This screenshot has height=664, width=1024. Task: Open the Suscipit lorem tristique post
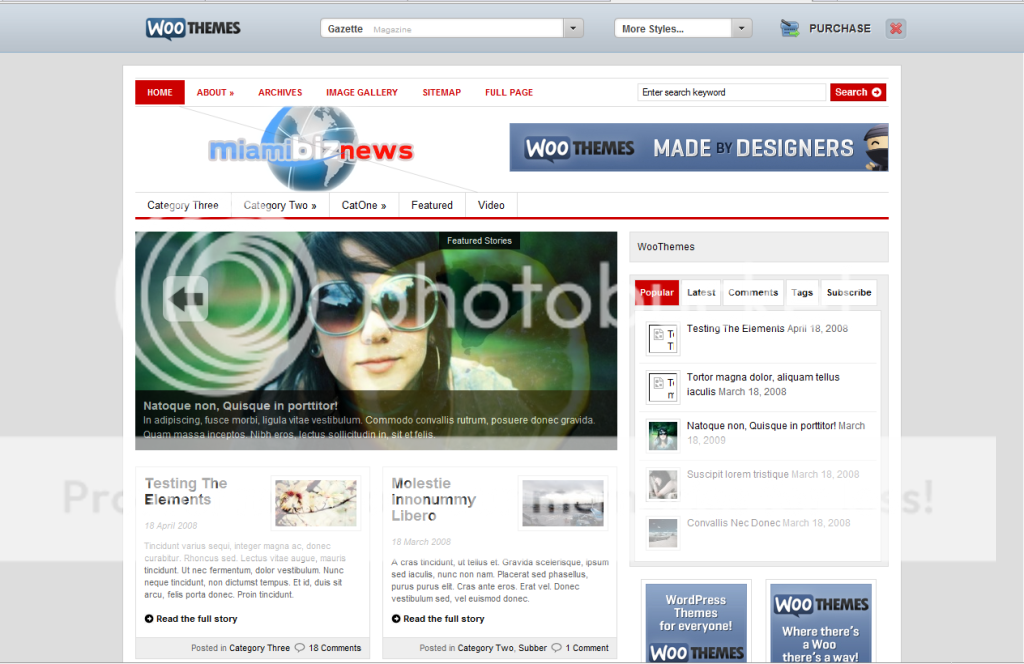tap(737, 474)
